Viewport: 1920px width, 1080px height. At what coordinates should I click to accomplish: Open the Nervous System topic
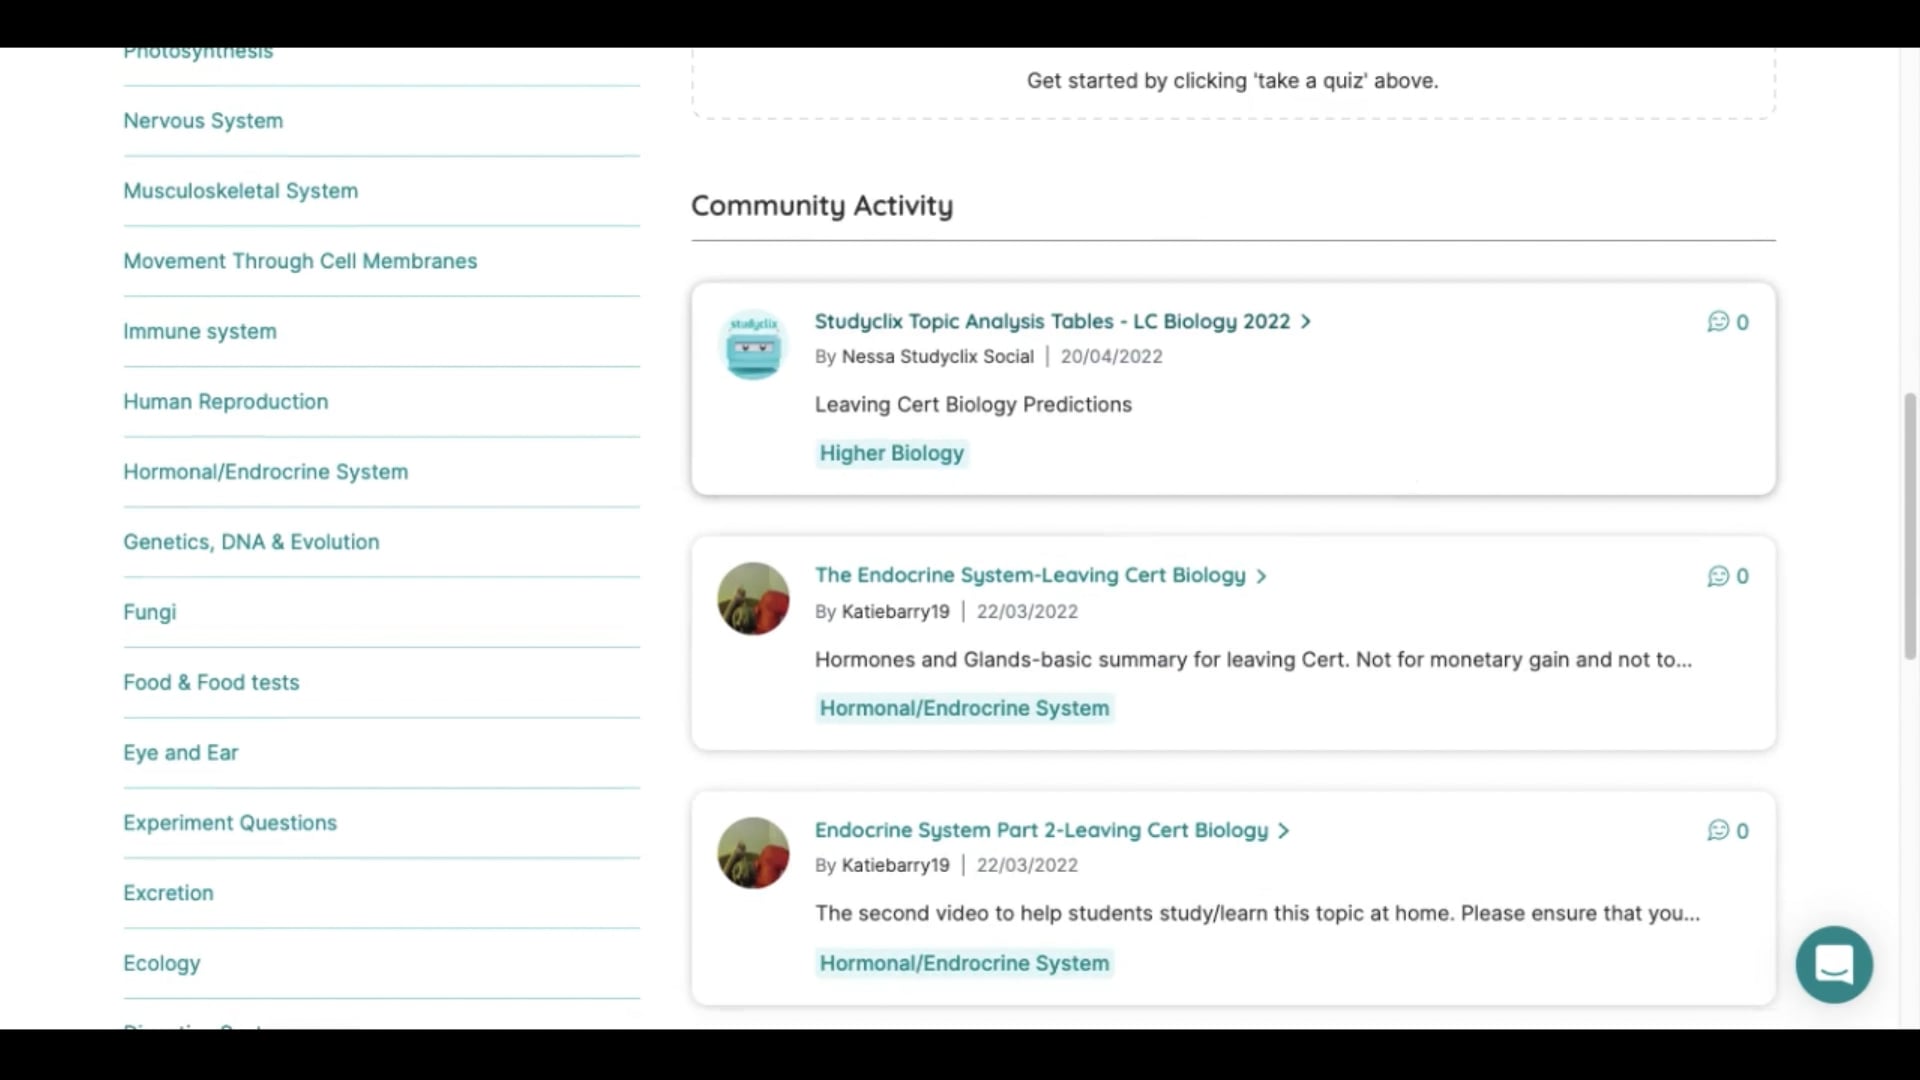[203, 120]
